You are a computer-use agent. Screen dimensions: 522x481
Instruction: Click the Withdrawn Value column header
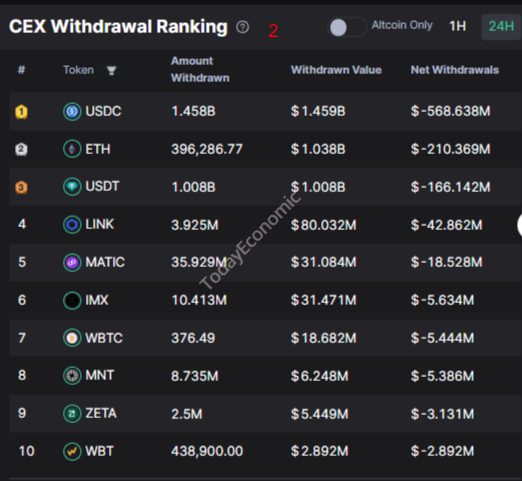tap(336, 70)
